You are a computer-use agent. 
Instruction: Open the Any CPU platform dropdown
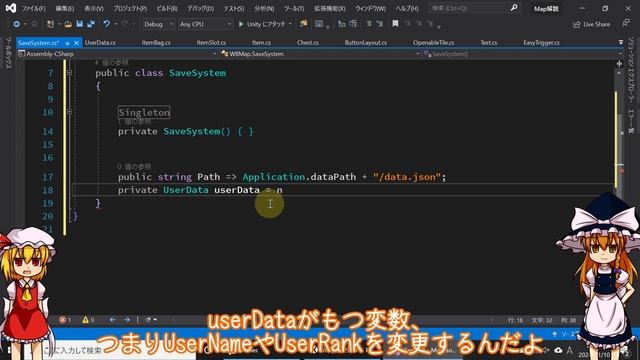pos(205,24)
